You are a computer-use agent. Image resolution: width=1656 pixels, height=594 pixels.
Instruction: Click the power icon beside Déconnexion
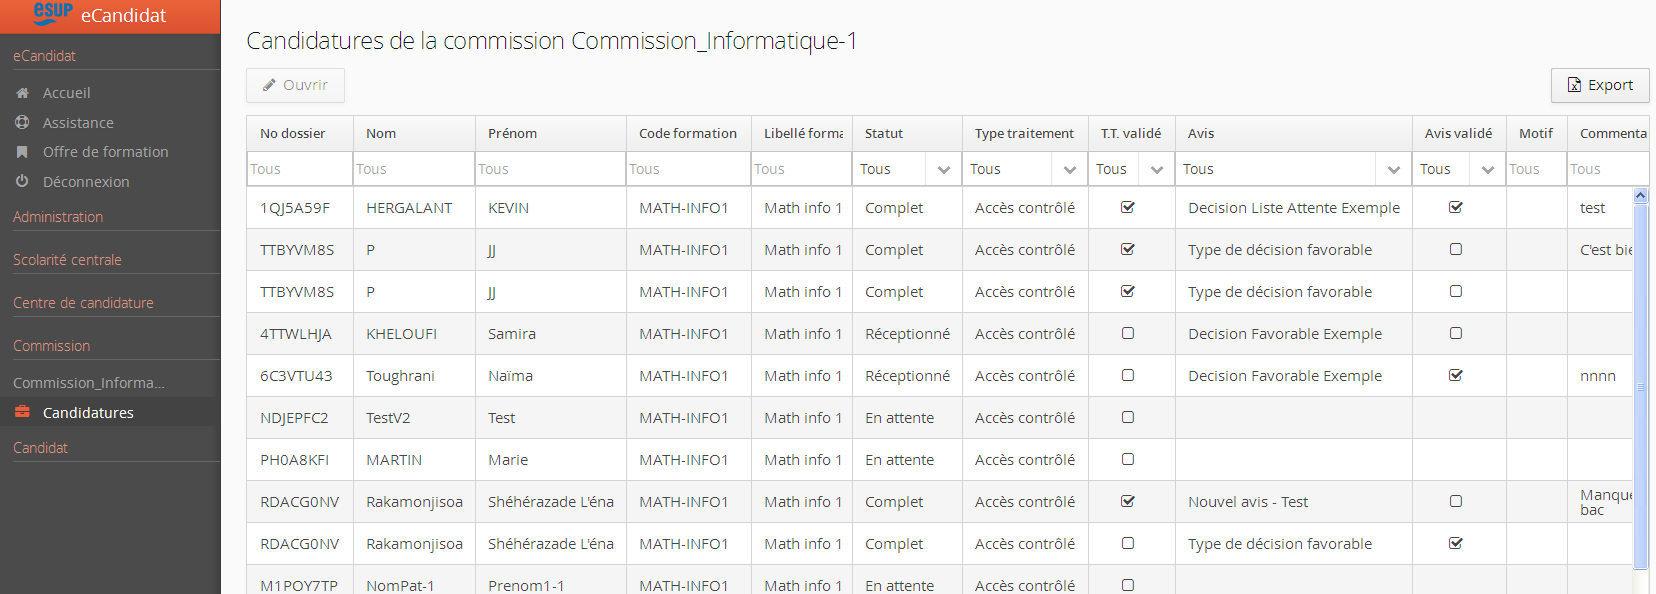[x=22, y=182]
